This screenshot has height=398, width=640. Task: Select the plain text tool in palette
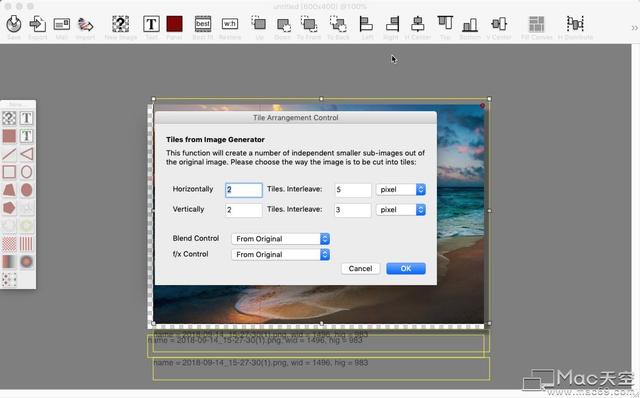point(27,118)
